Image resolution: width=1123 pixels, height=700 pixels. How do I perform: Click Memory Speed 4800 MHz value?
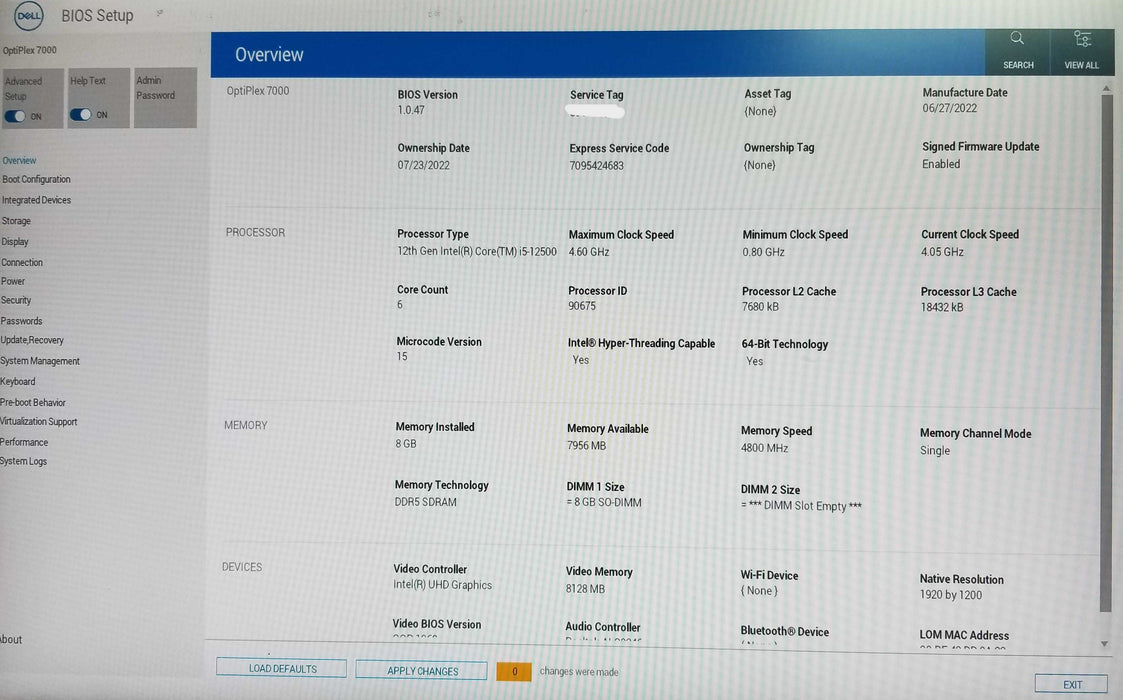[764, 448]
